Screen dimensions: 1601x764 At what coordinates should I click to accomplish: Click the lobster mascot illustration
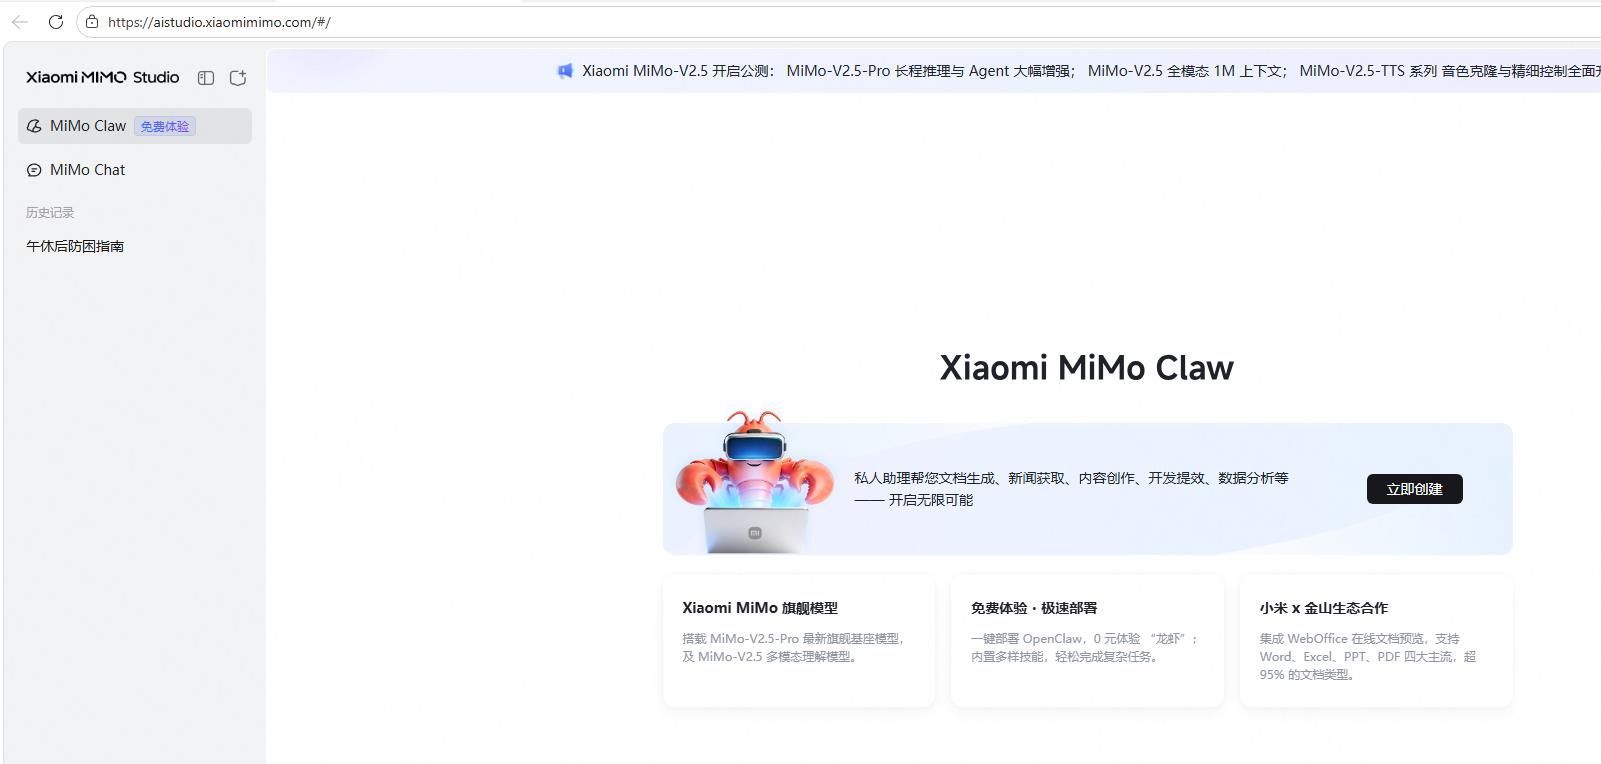(x=755, y=482)
